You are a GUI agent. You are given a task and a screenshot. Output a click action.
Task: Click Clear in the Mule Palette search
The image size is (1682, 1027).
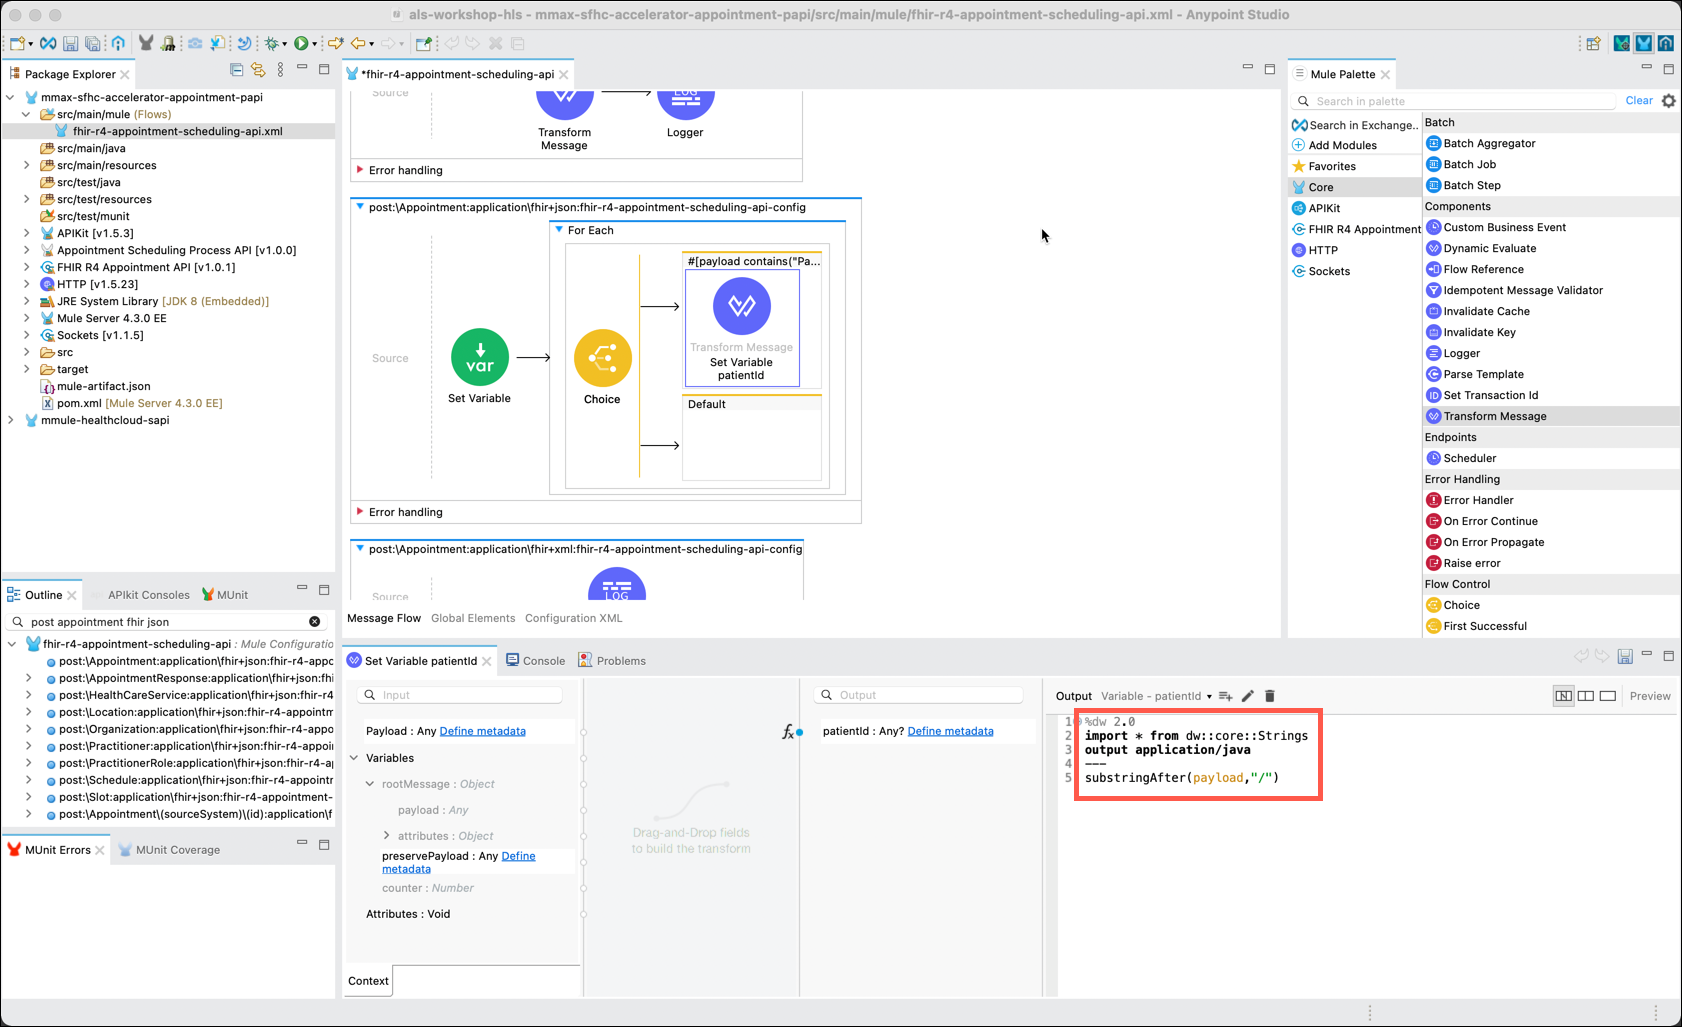1639,101
